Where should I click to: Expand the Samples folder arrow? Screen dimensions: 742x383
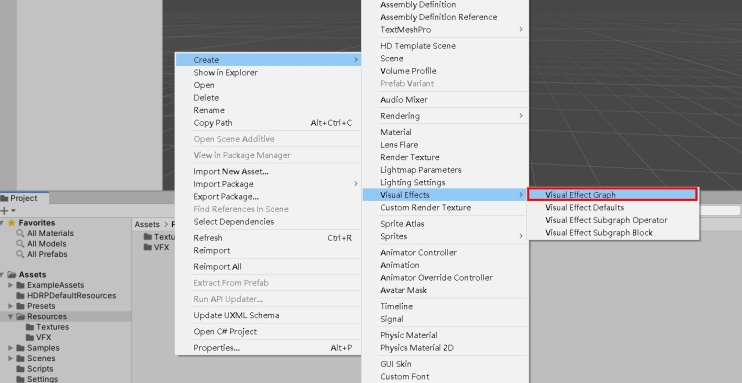(10, 348)
